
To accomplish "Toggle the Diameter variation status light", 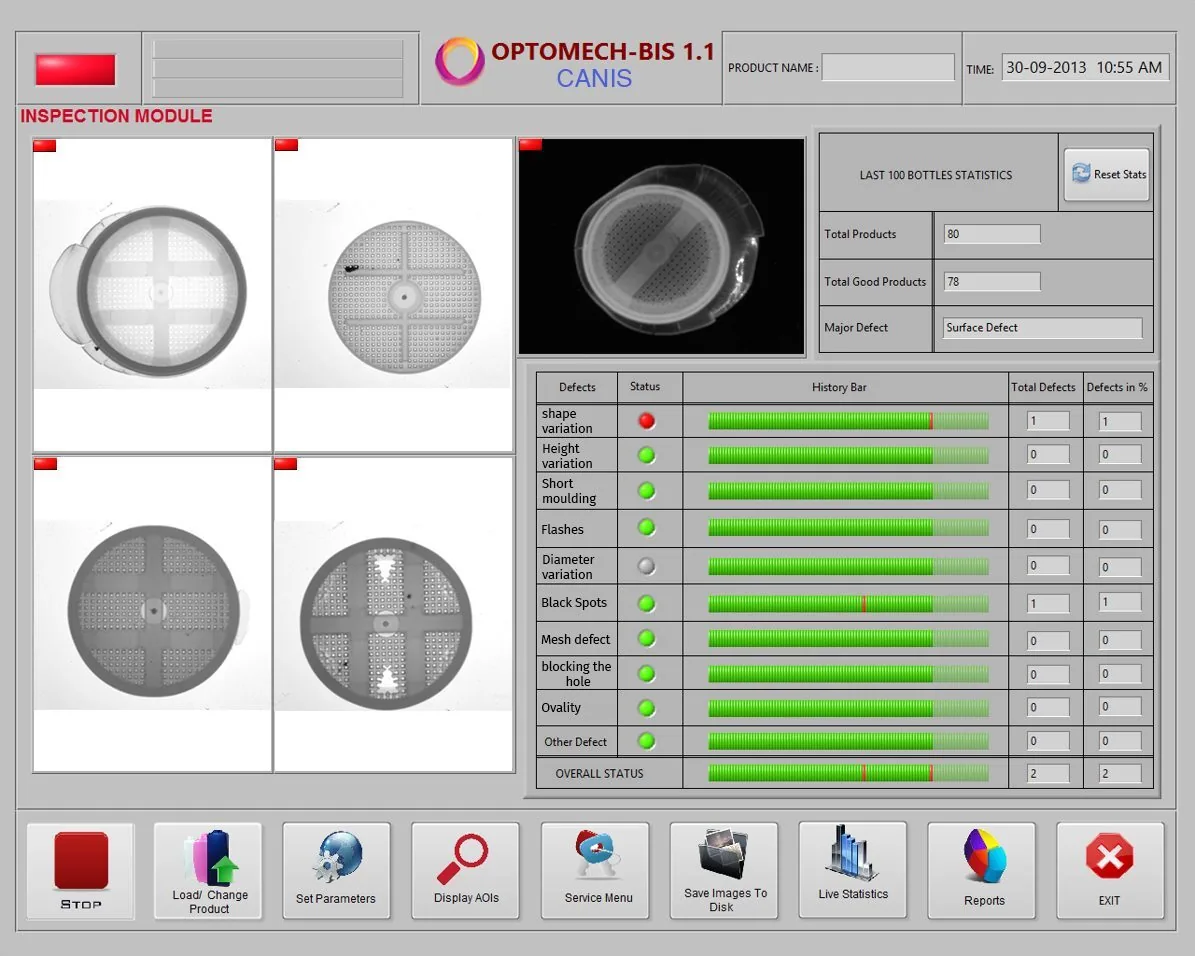I will coord(646,566).
